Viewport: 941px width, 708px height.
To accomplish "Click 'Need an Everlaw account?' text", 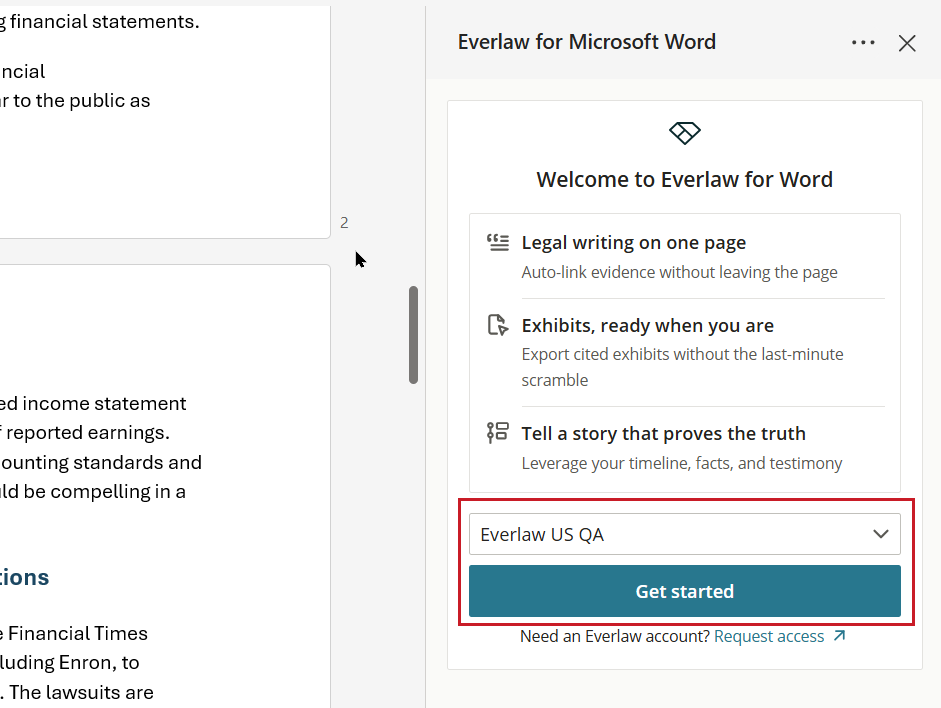I will [615, 636].
